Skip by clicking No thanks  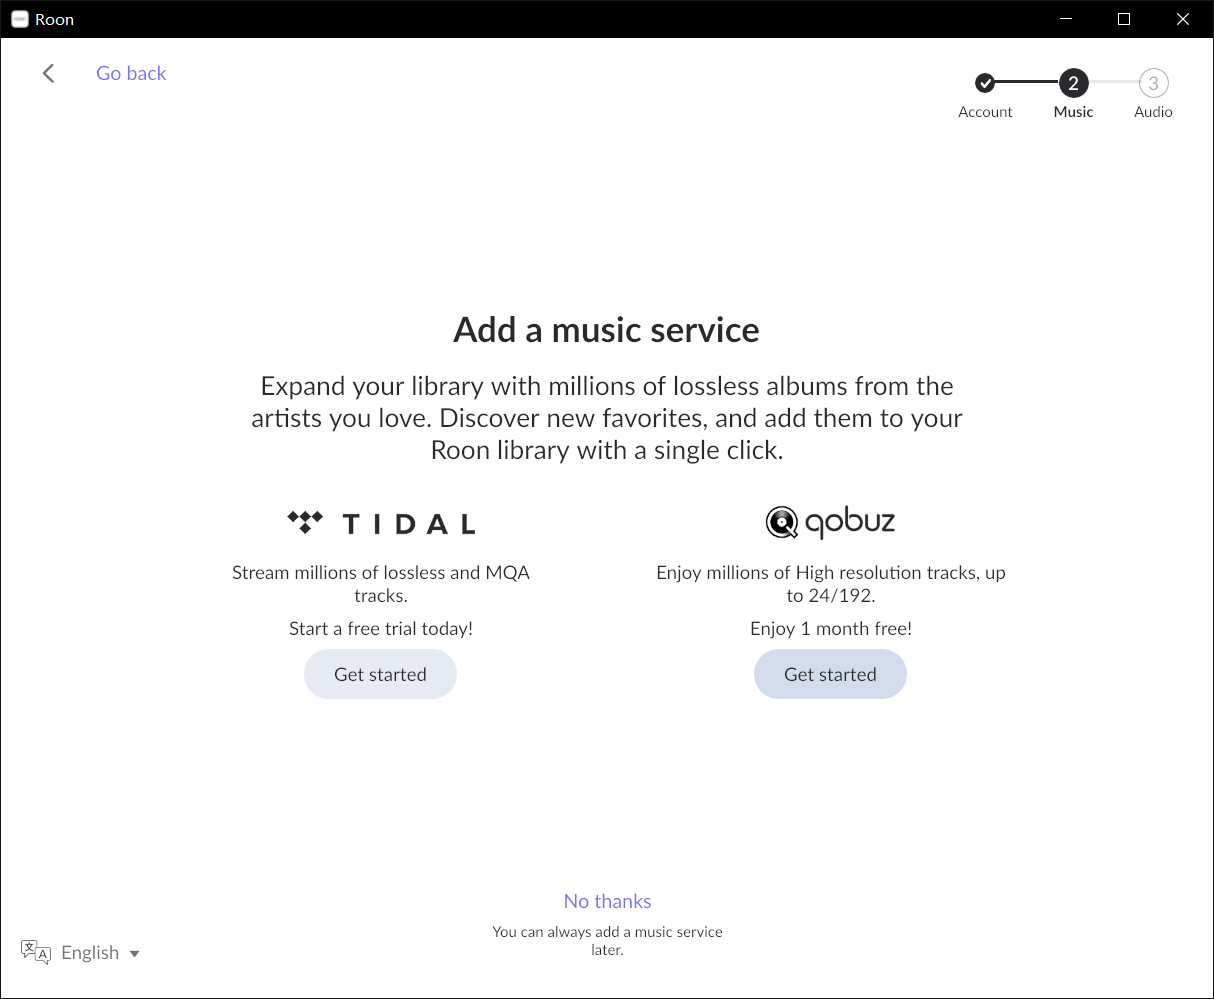(x=607, y=901)
